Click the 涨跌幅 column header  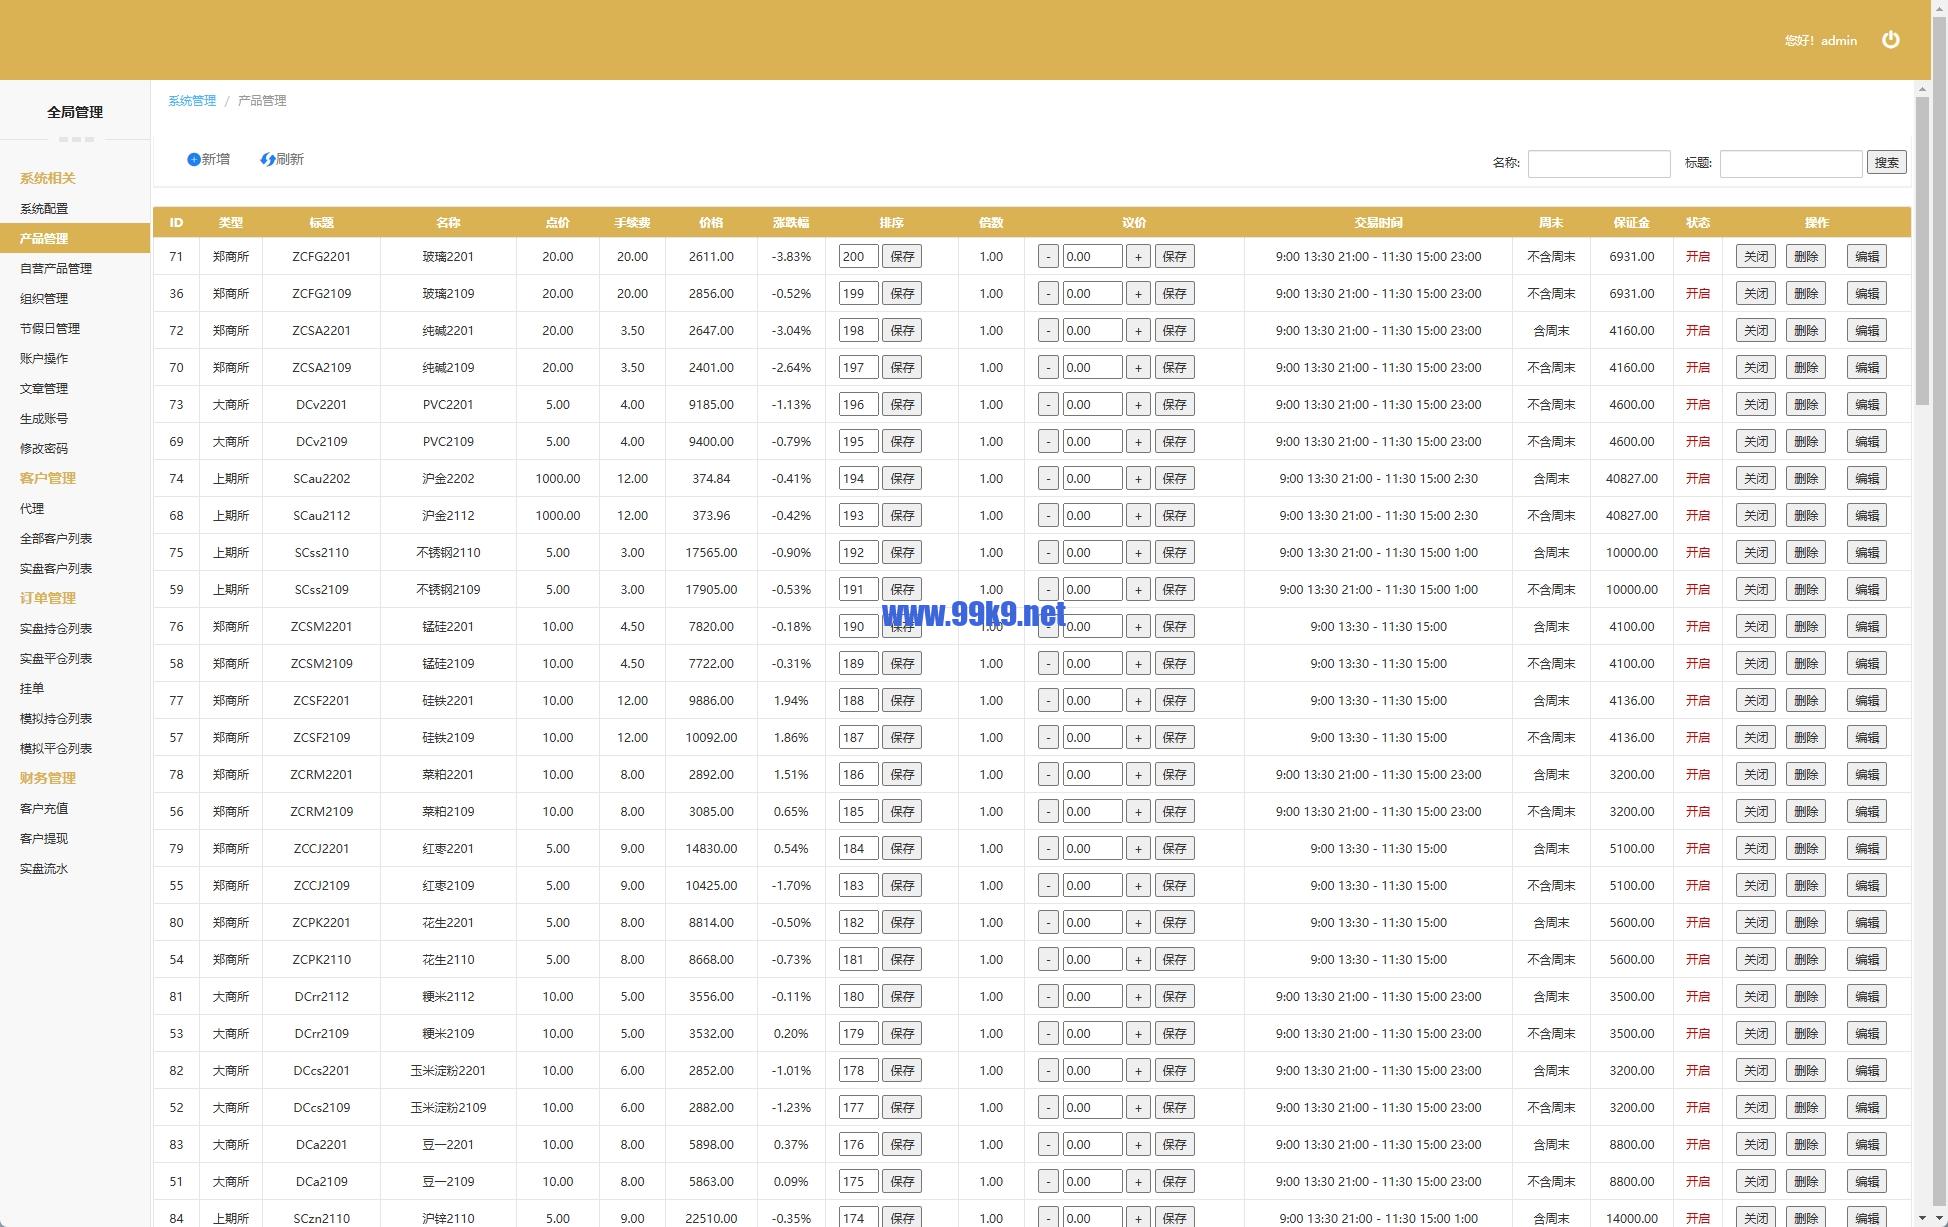point(791,222)
